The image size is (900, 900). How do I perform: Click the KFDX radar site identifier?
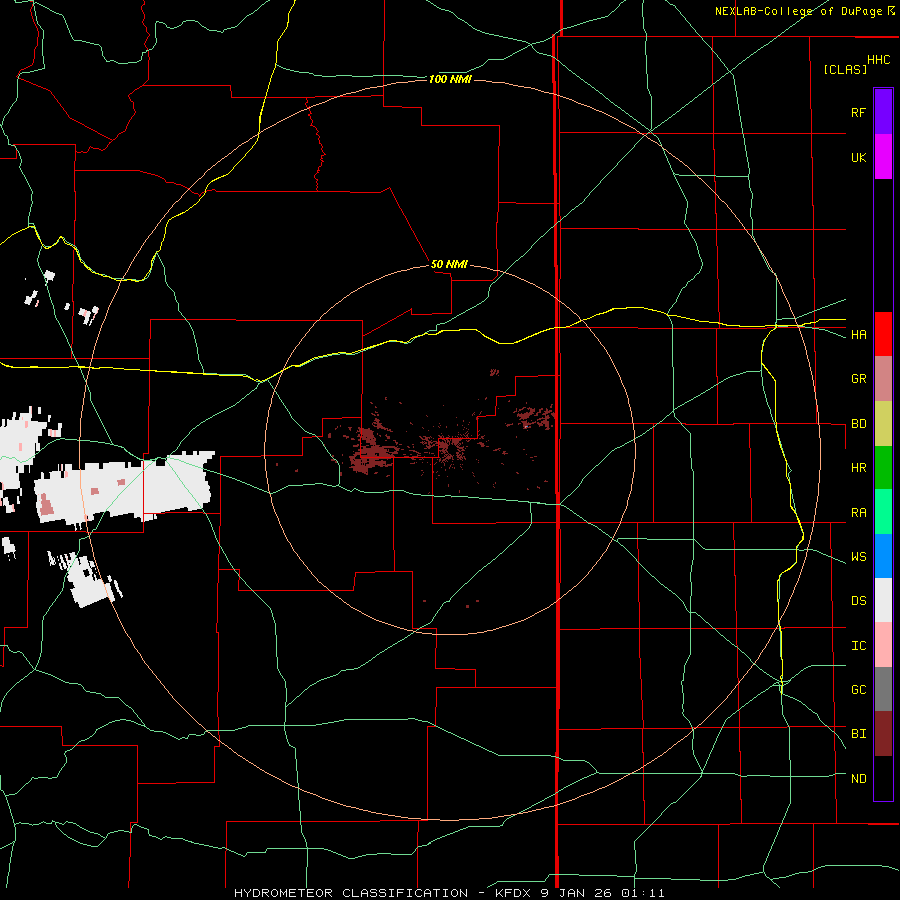(x=514, y=893)
